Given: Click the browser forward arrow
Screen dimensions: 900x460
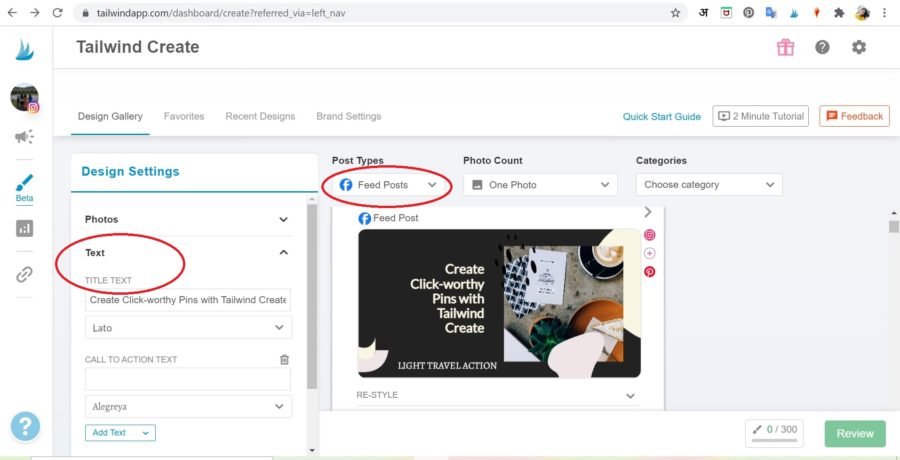Looking at the screenshot, I should (x=35, y=13).
